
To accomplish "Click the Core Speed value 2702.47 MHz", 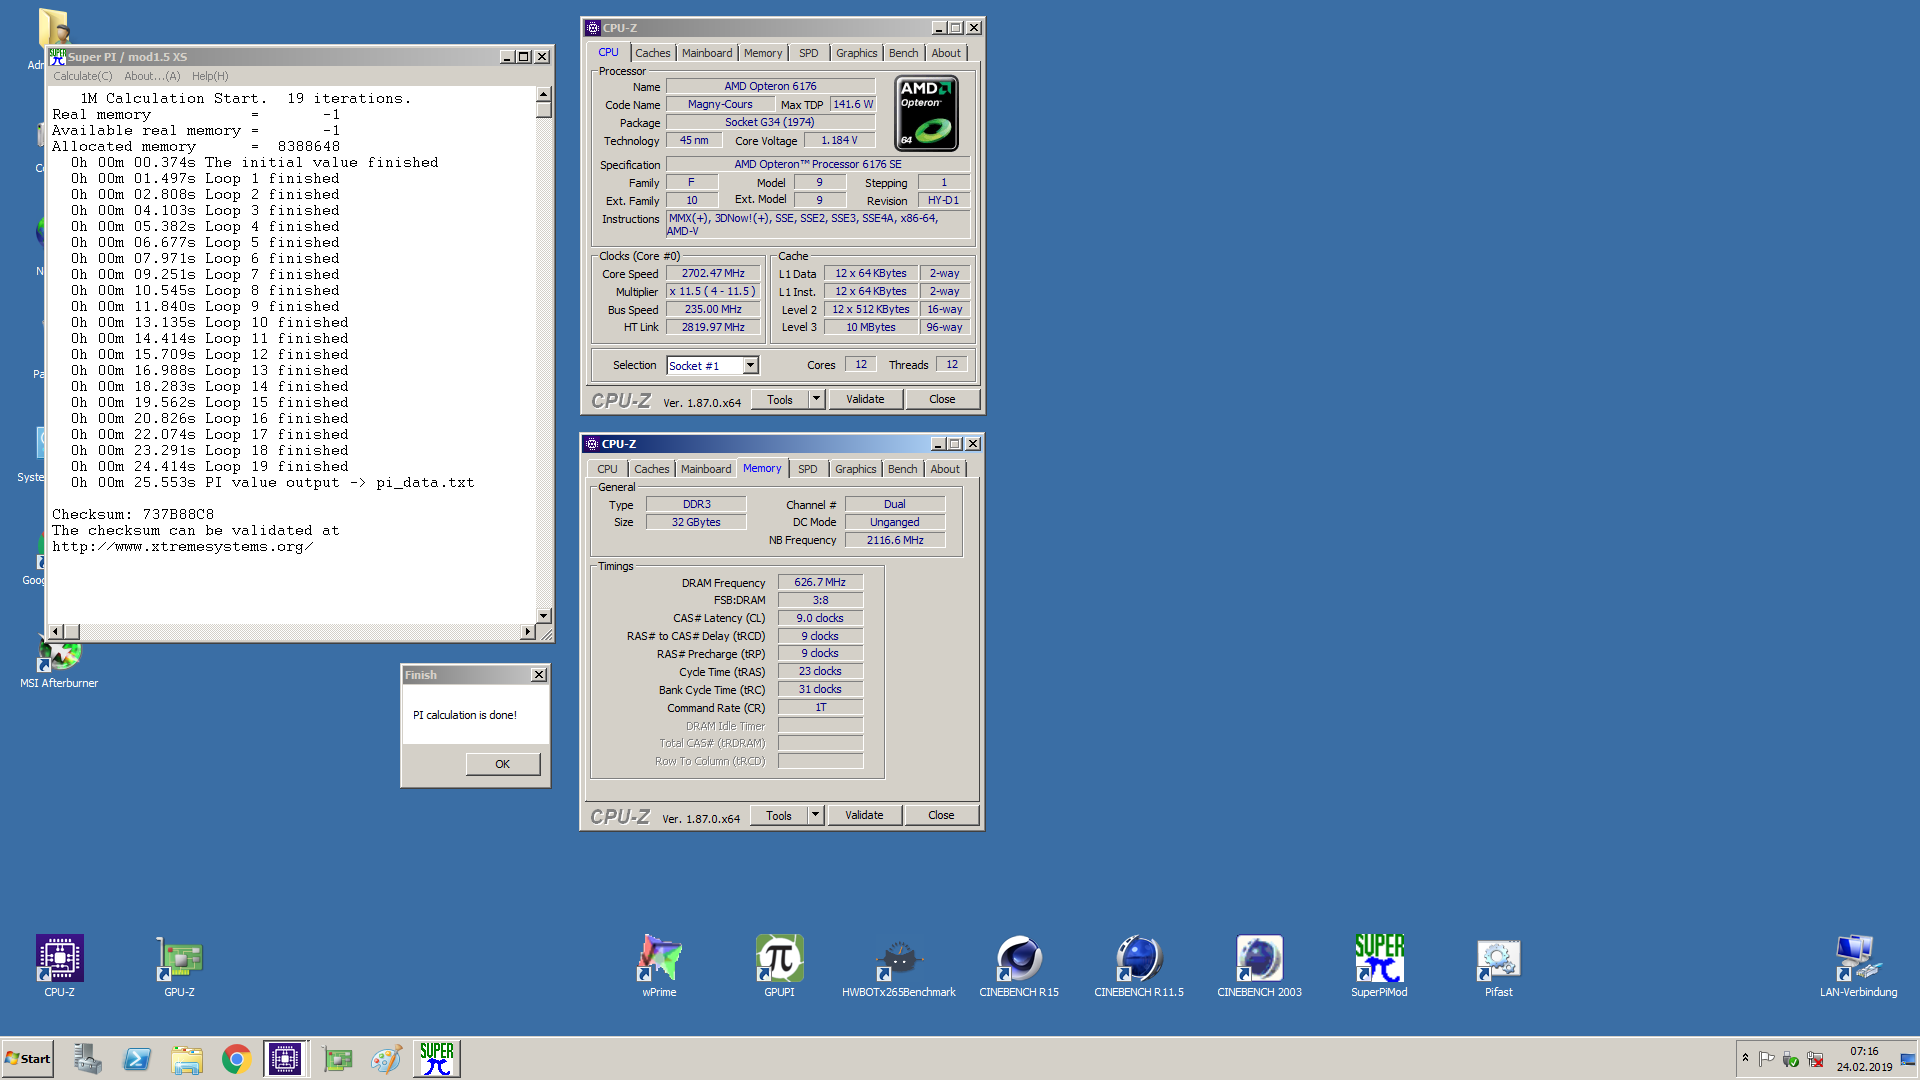I will [713, 273].
